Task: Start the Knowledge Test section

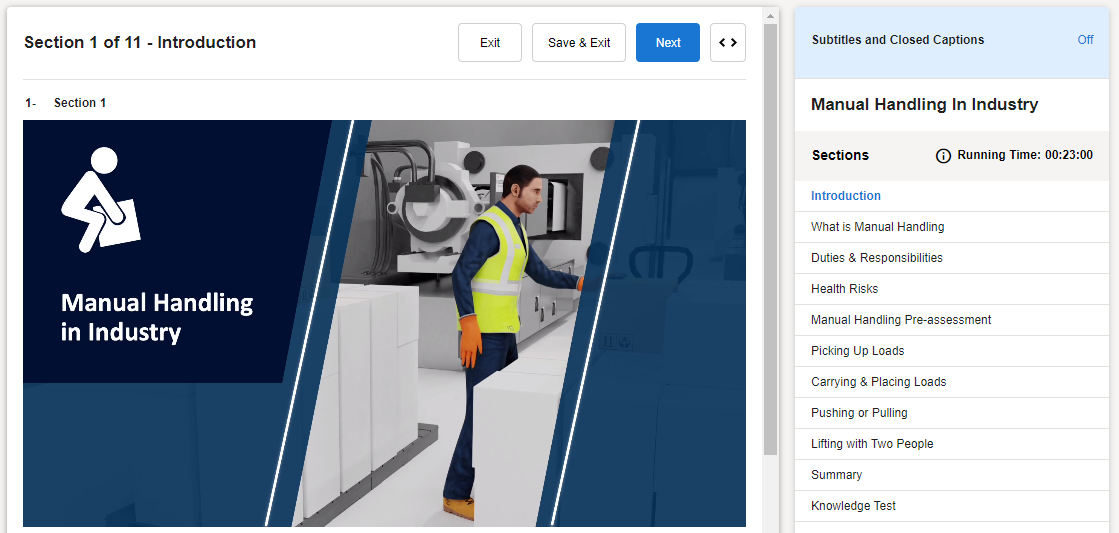Action: pos(853,506)
